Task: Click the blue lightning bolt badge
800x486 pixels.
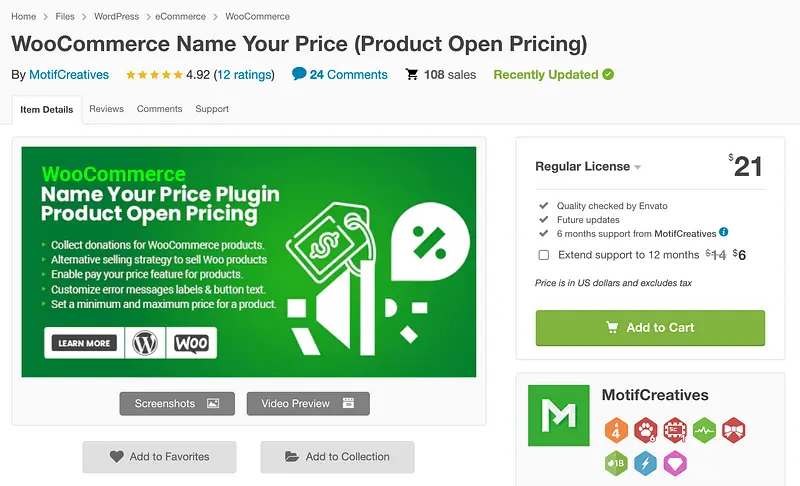Action: coord(646,463)
